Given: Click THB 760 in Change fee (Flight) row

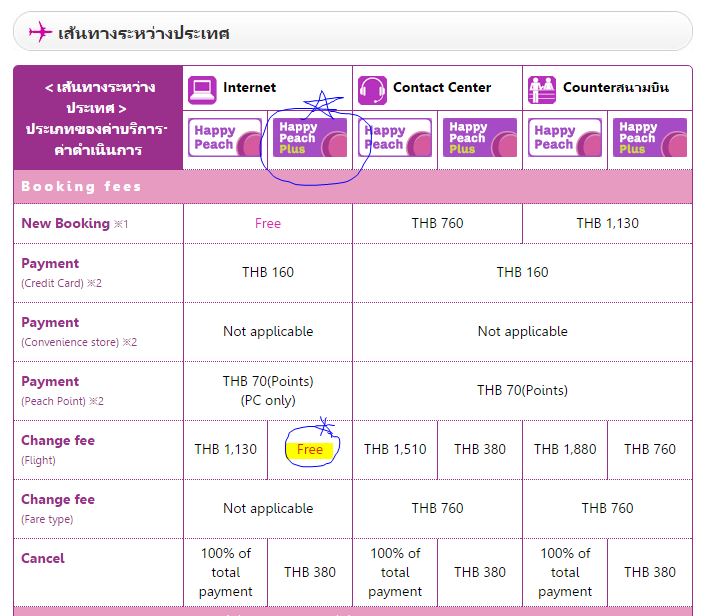Looking at the screenshot, I should (650, 450).
